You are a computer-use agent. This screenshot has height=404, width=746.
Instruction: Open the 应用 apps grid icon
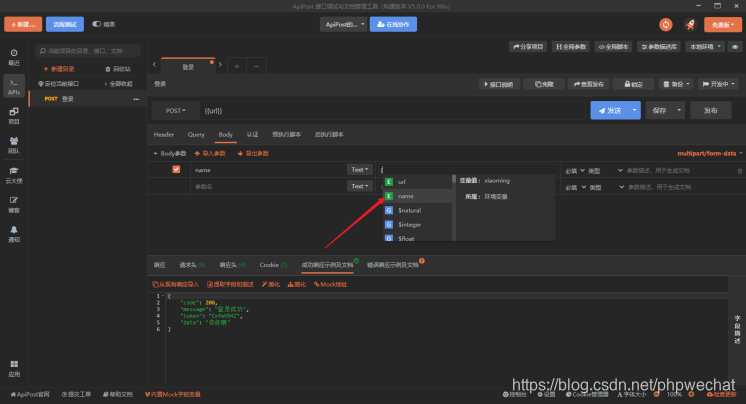point(14,368)
